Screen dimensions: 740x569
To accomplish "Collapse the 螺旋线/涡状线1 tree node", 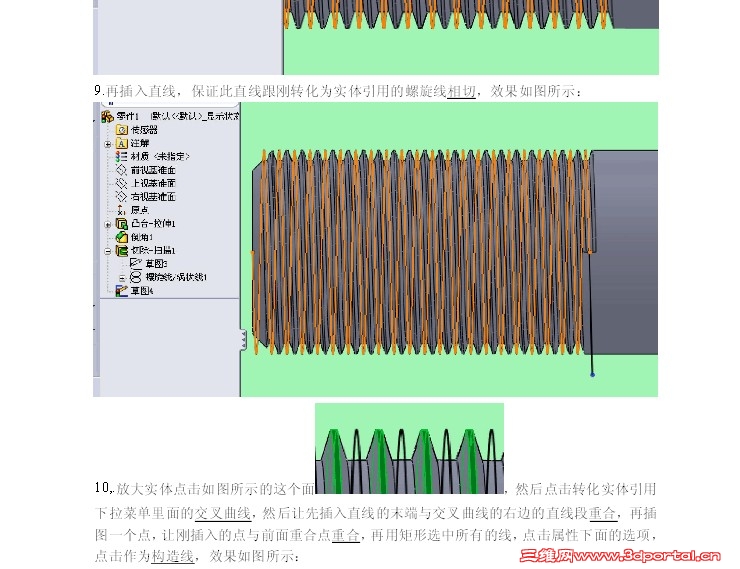I will (122, 278).
